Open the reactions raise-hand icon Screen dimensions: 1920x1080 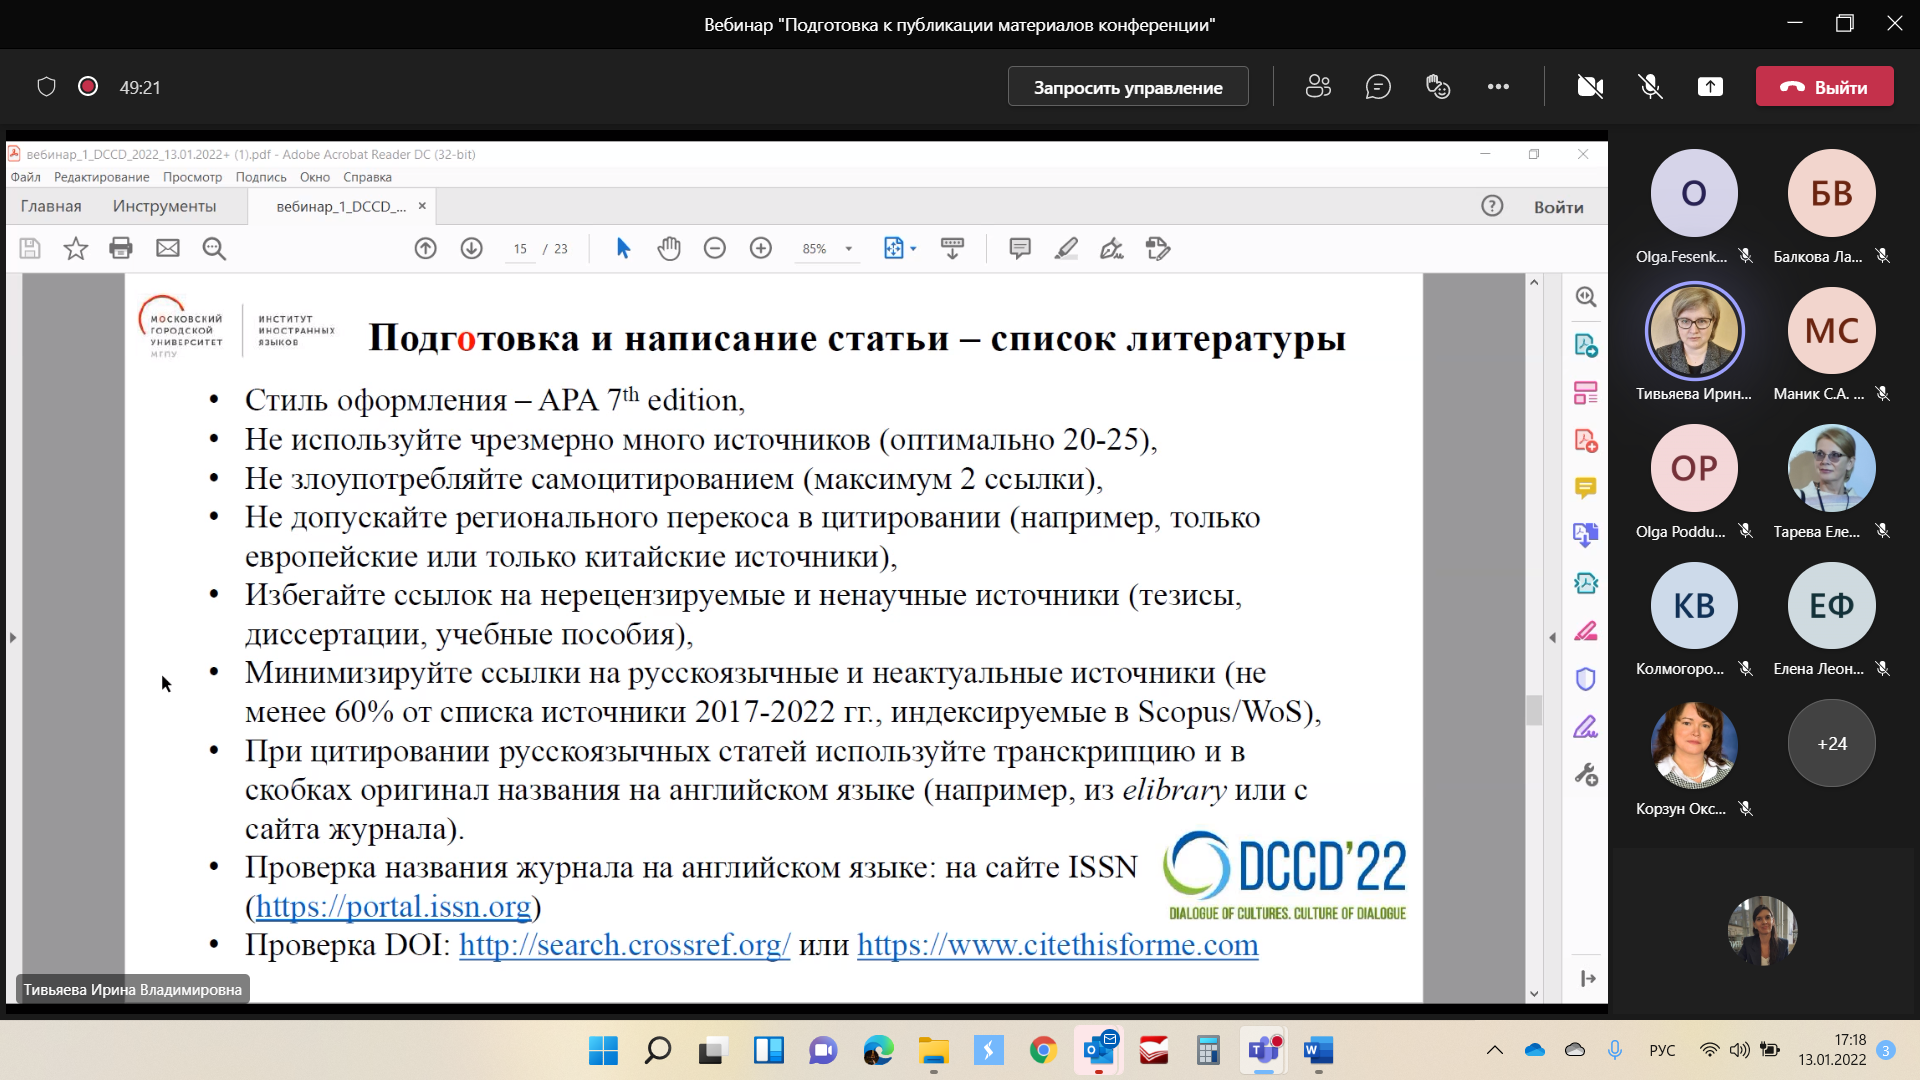coord(1438,87)
